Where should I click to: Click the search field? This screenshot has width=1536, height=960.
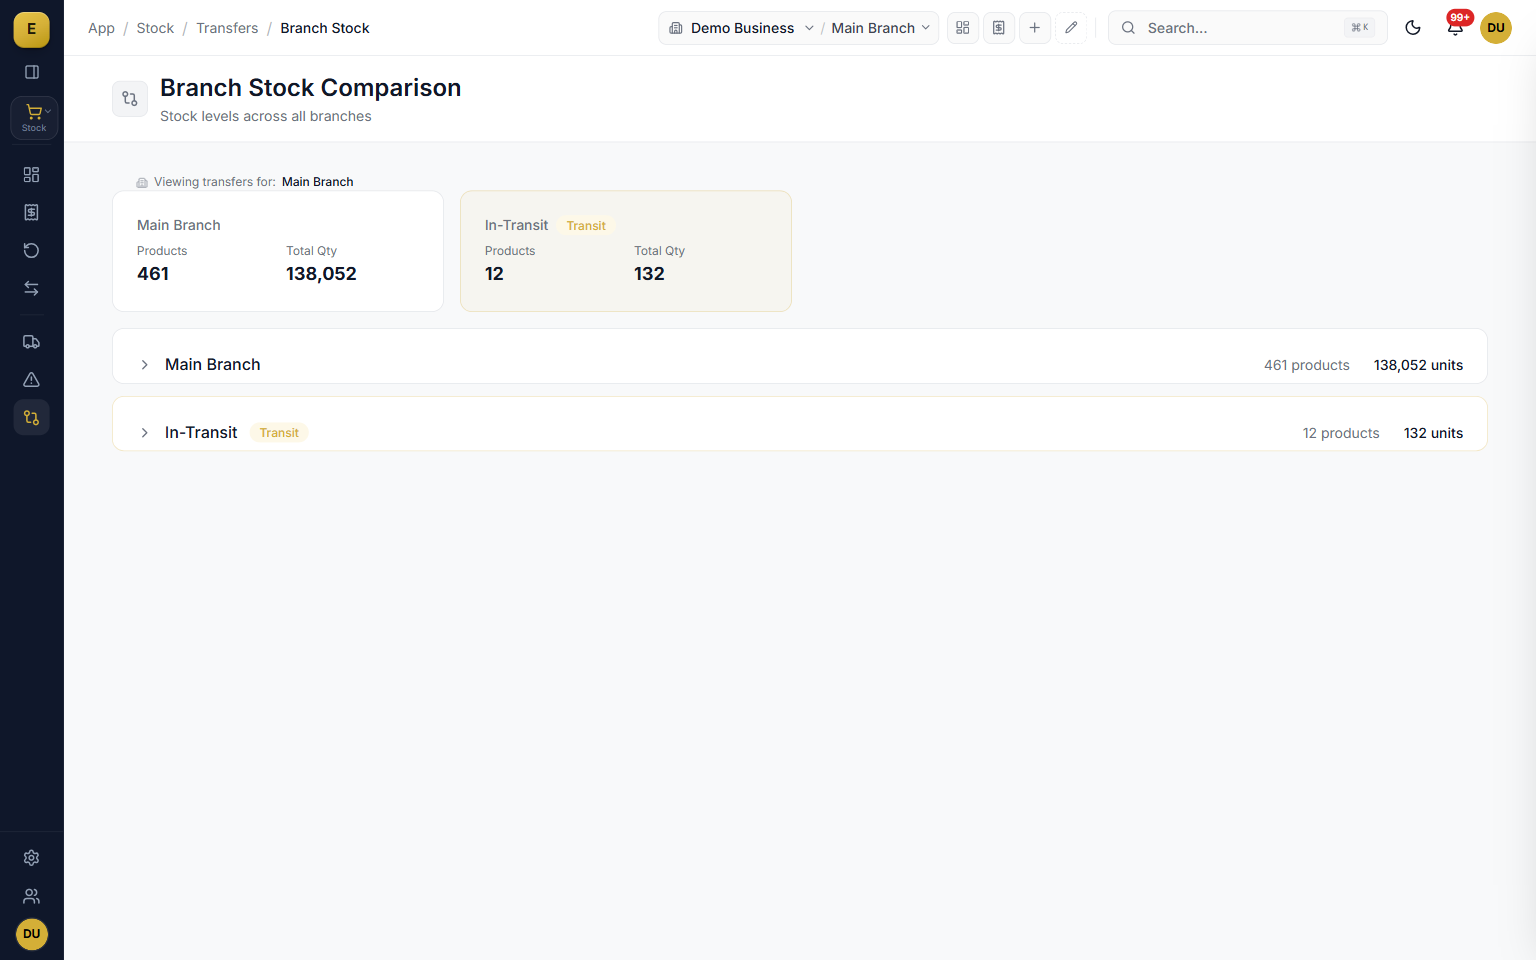pyautogui.click(x=1247, y=28)
